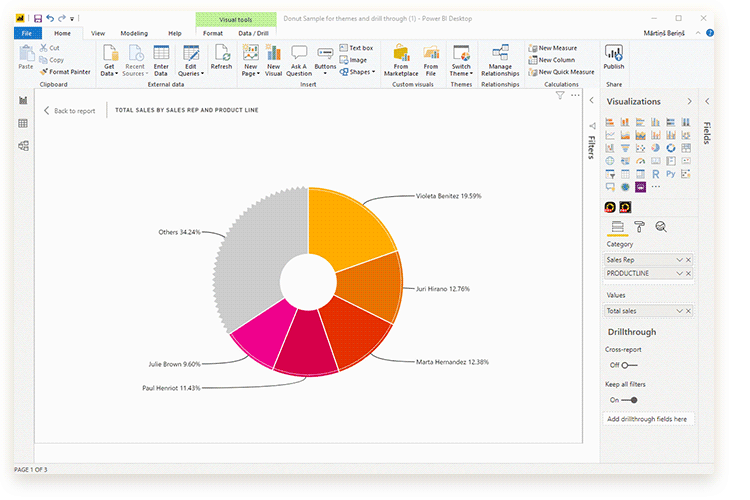Open the Switch Theme dropdown
Image resolution: width=750 pixels, height=500 pixels.
[x=461, y=60]
